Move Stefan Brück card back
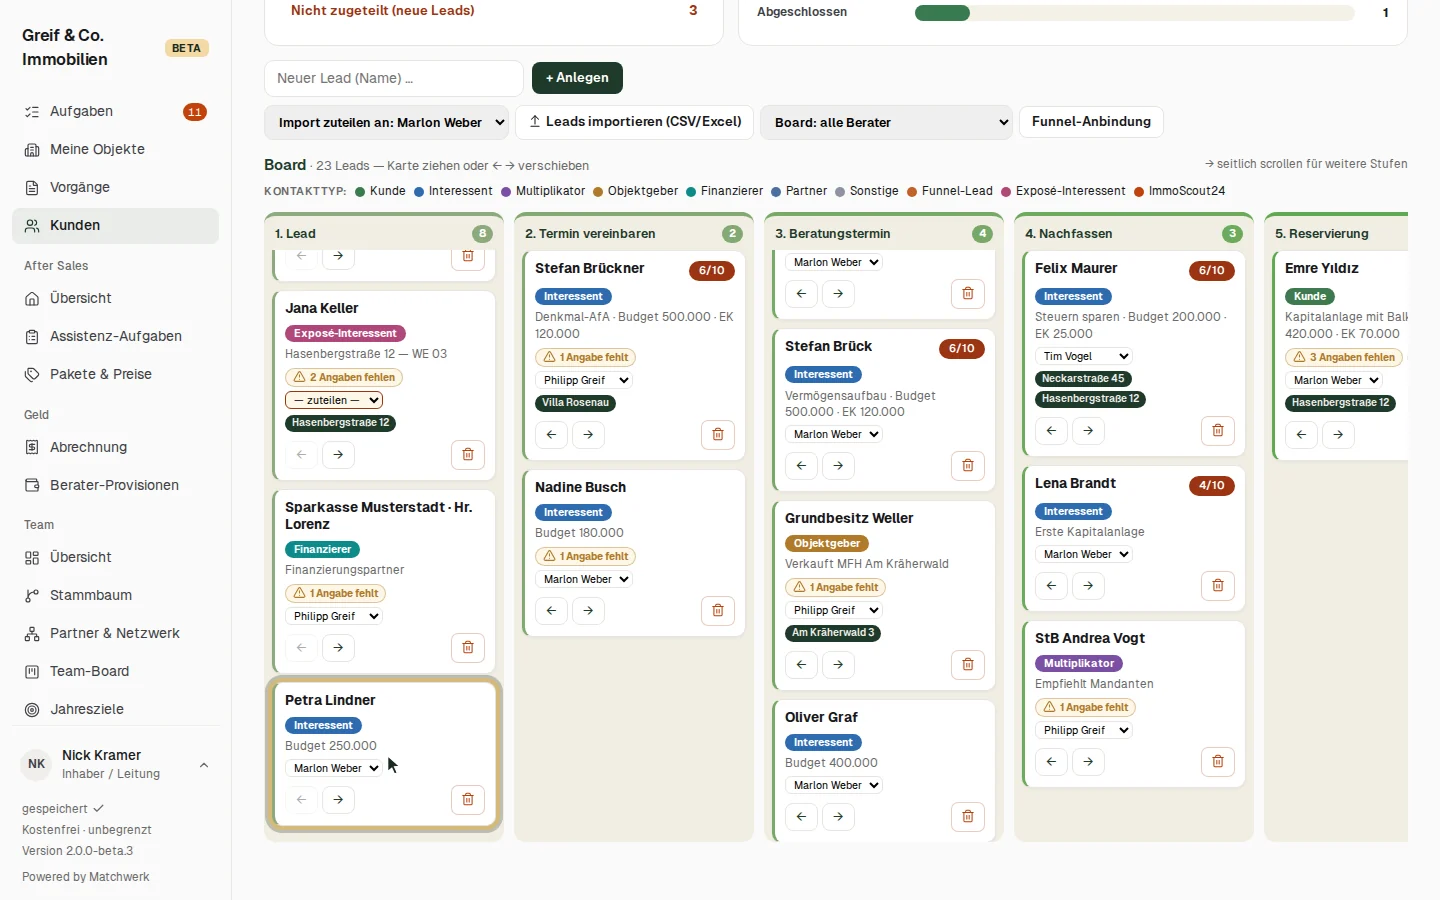Image resolution: width=1440 pixels, height=900 pixels. tap(801, 465)
